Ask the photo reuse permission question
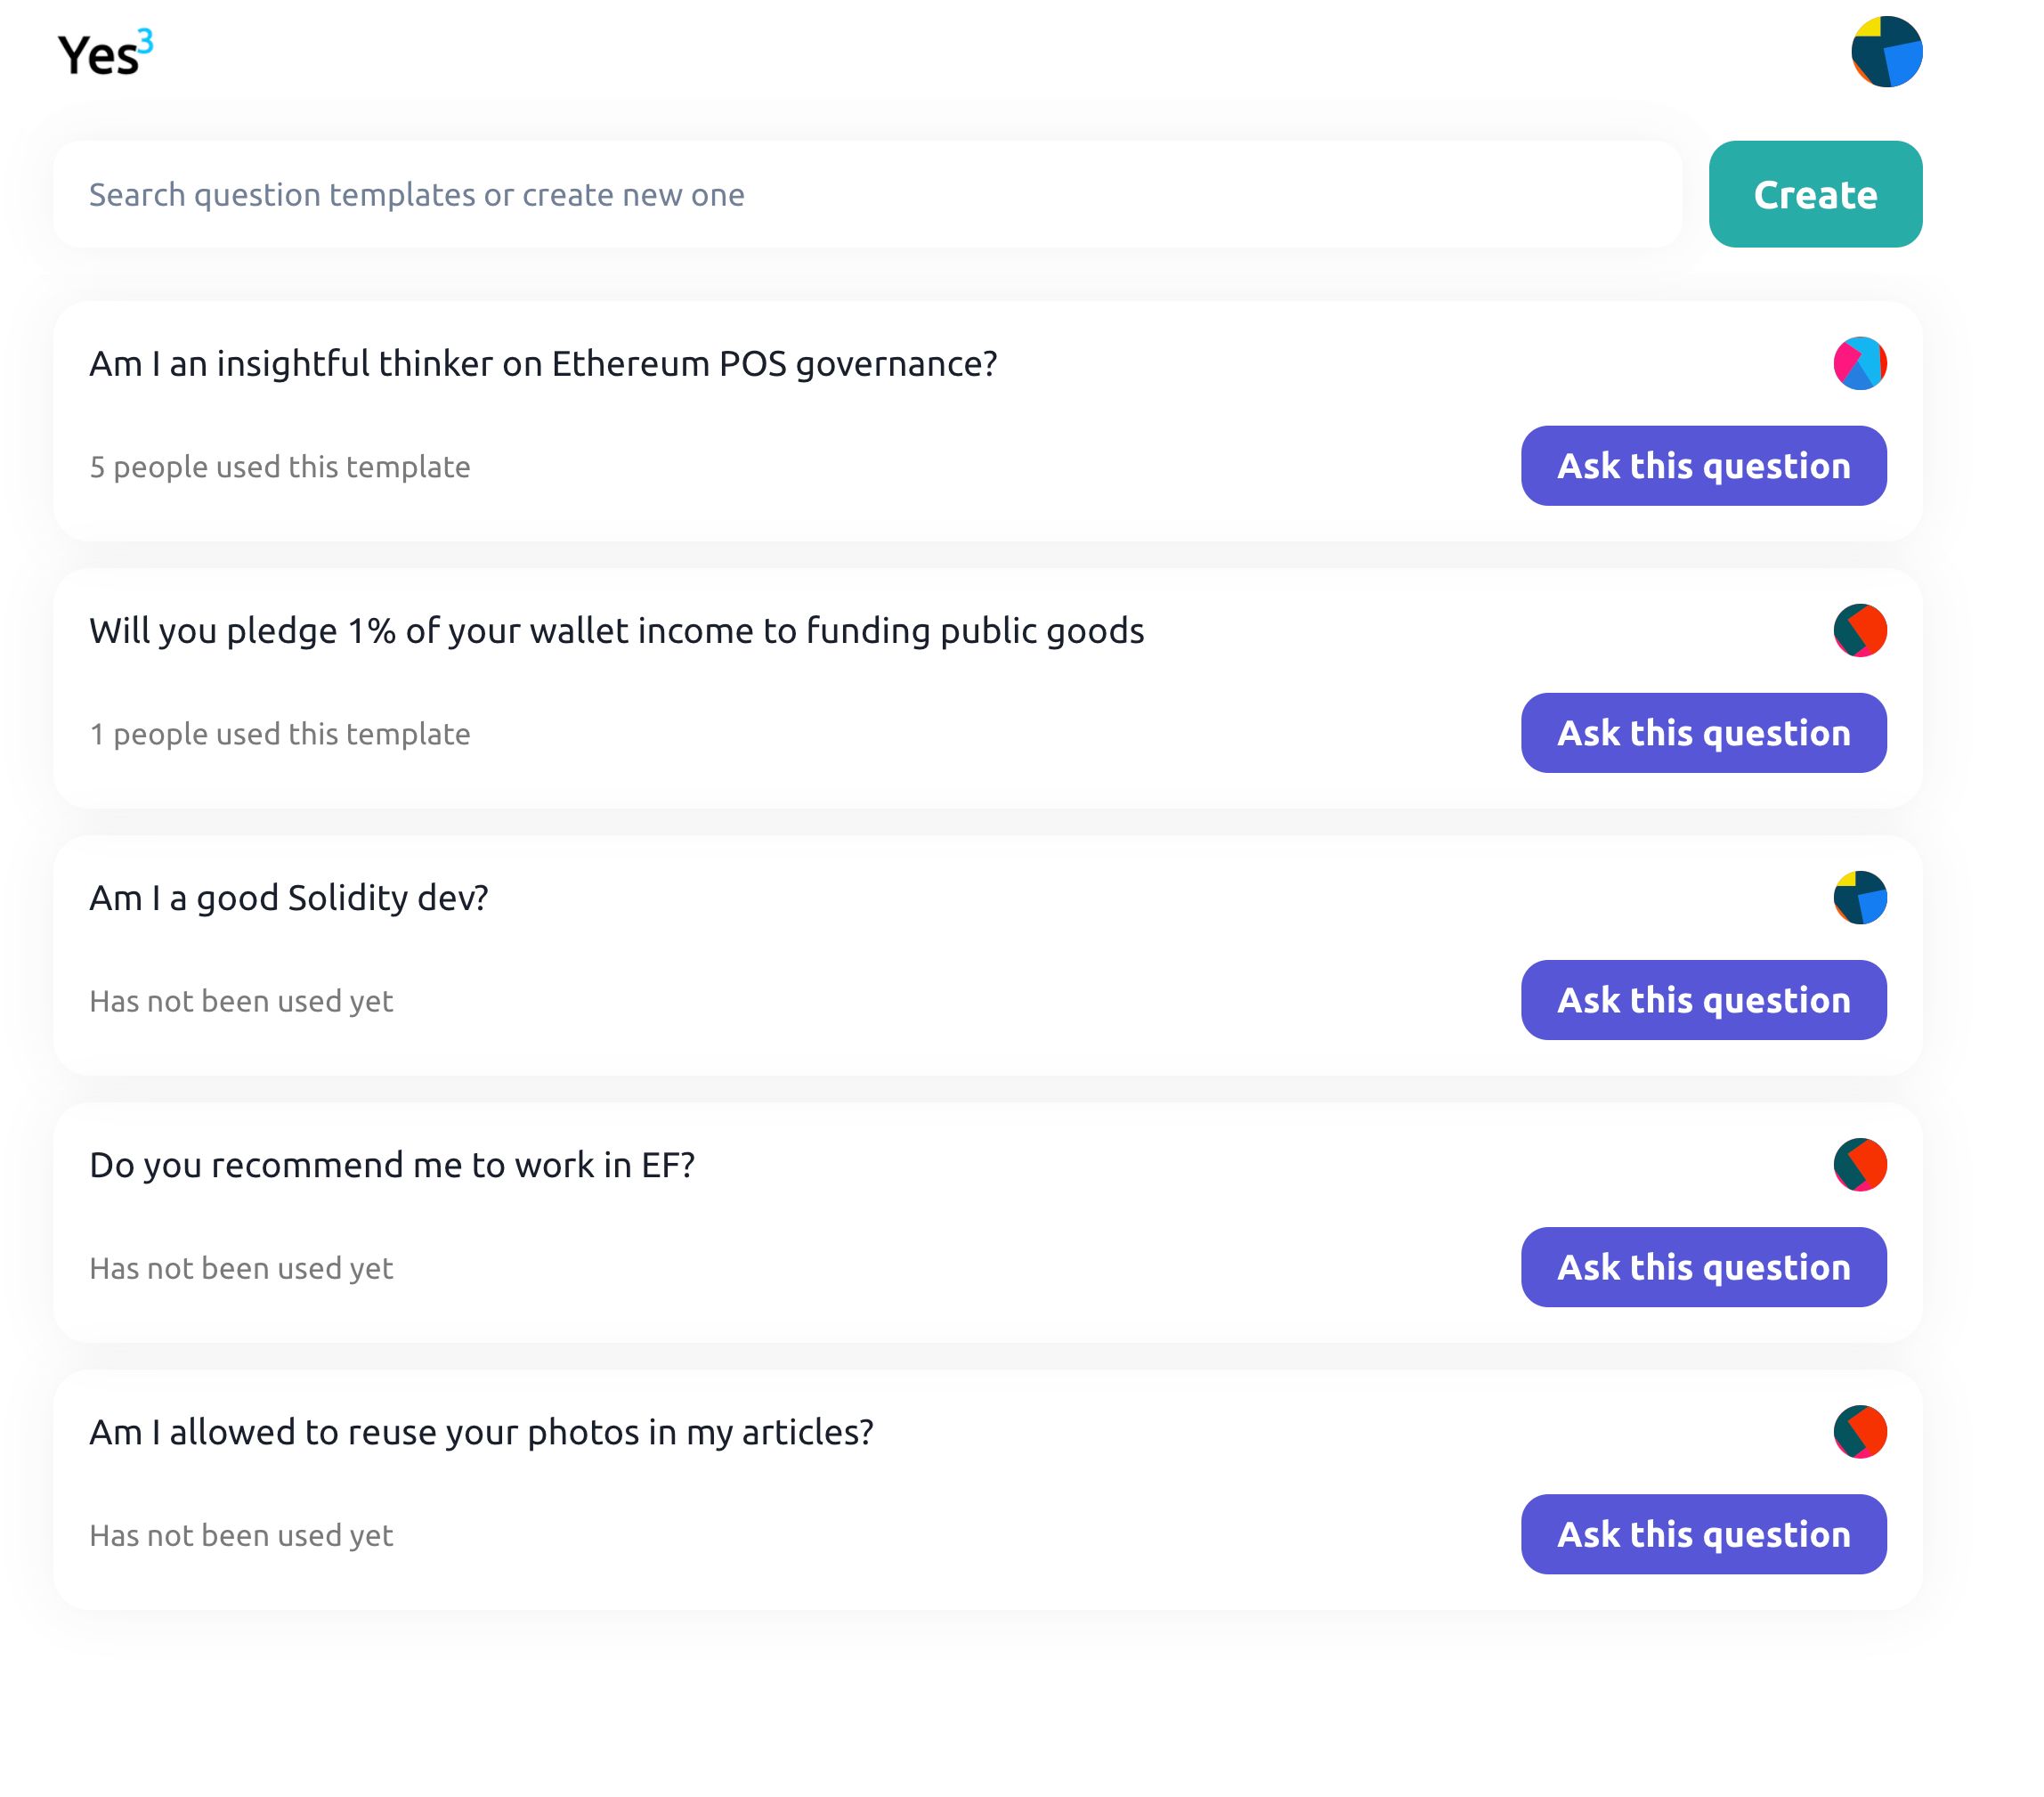 [x=1703, y=1534]
